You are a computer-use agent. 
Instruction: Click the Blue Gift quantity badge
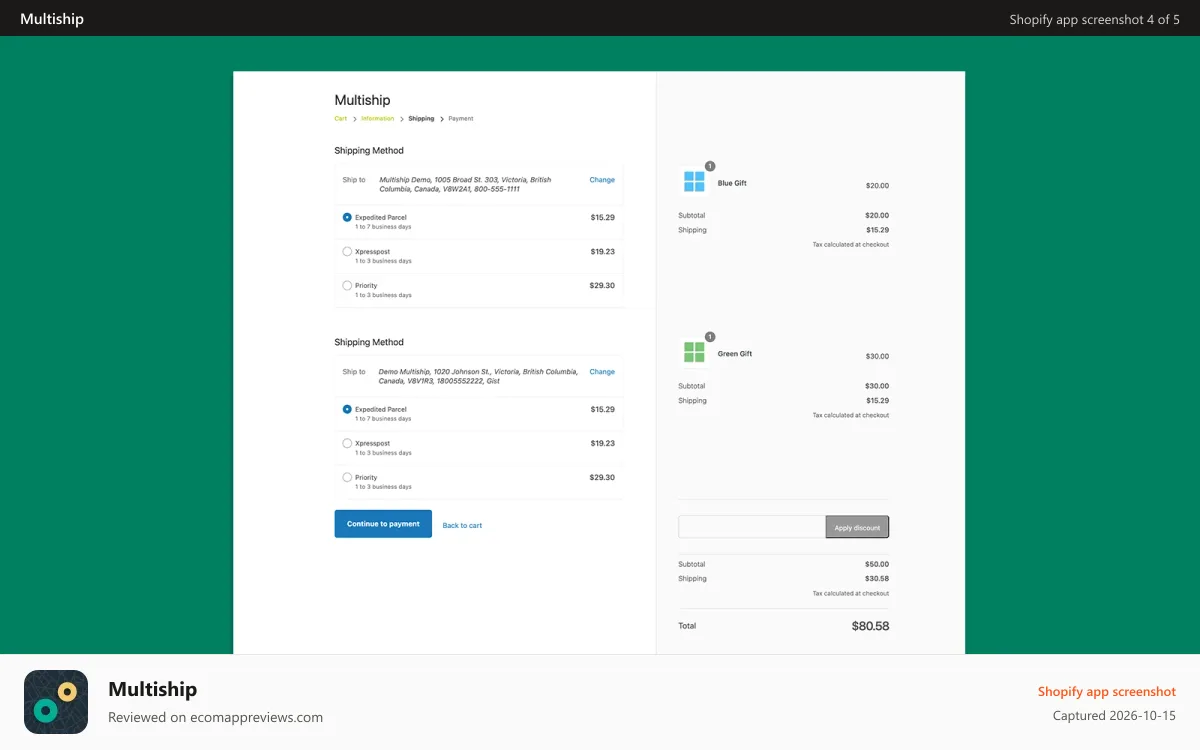click(x=710, y=166)
